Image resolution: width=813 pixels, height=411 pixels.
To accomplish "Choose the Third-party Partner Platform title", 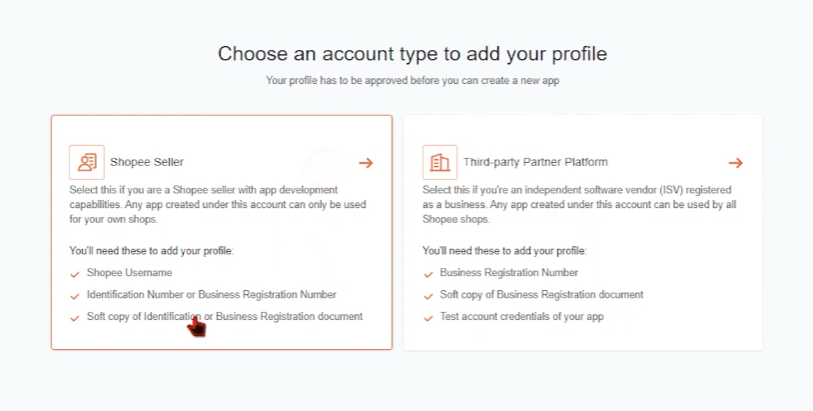I will (536, 162).
